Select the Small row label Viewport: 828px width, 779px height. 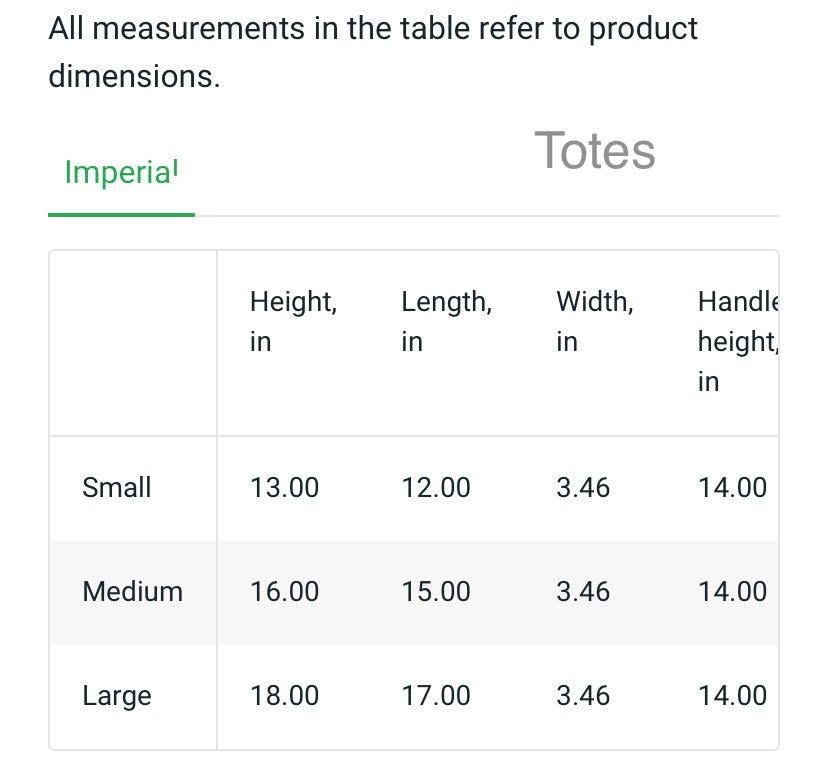click(117, 487)
